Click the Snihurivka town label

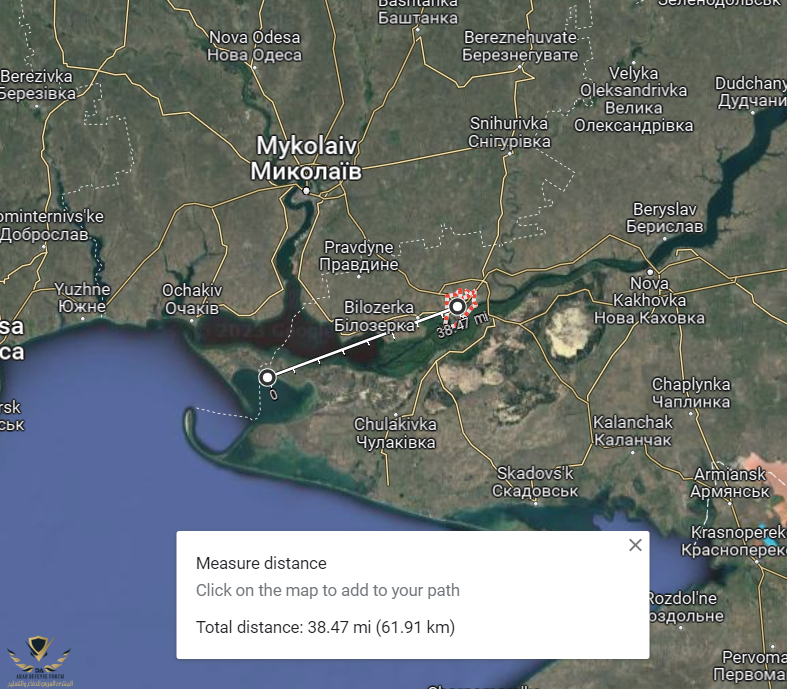click(x=510, y=132)
